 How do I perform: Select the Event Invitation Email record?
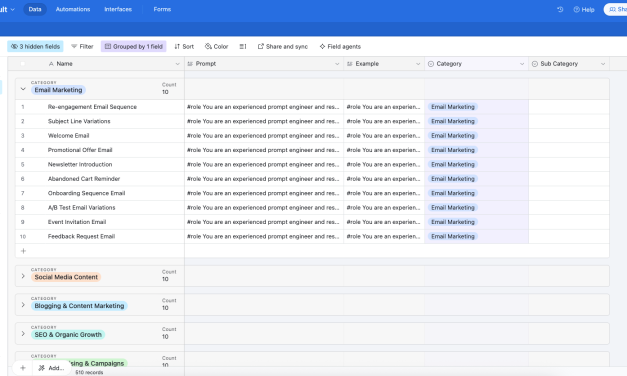[x=77, y=222]
